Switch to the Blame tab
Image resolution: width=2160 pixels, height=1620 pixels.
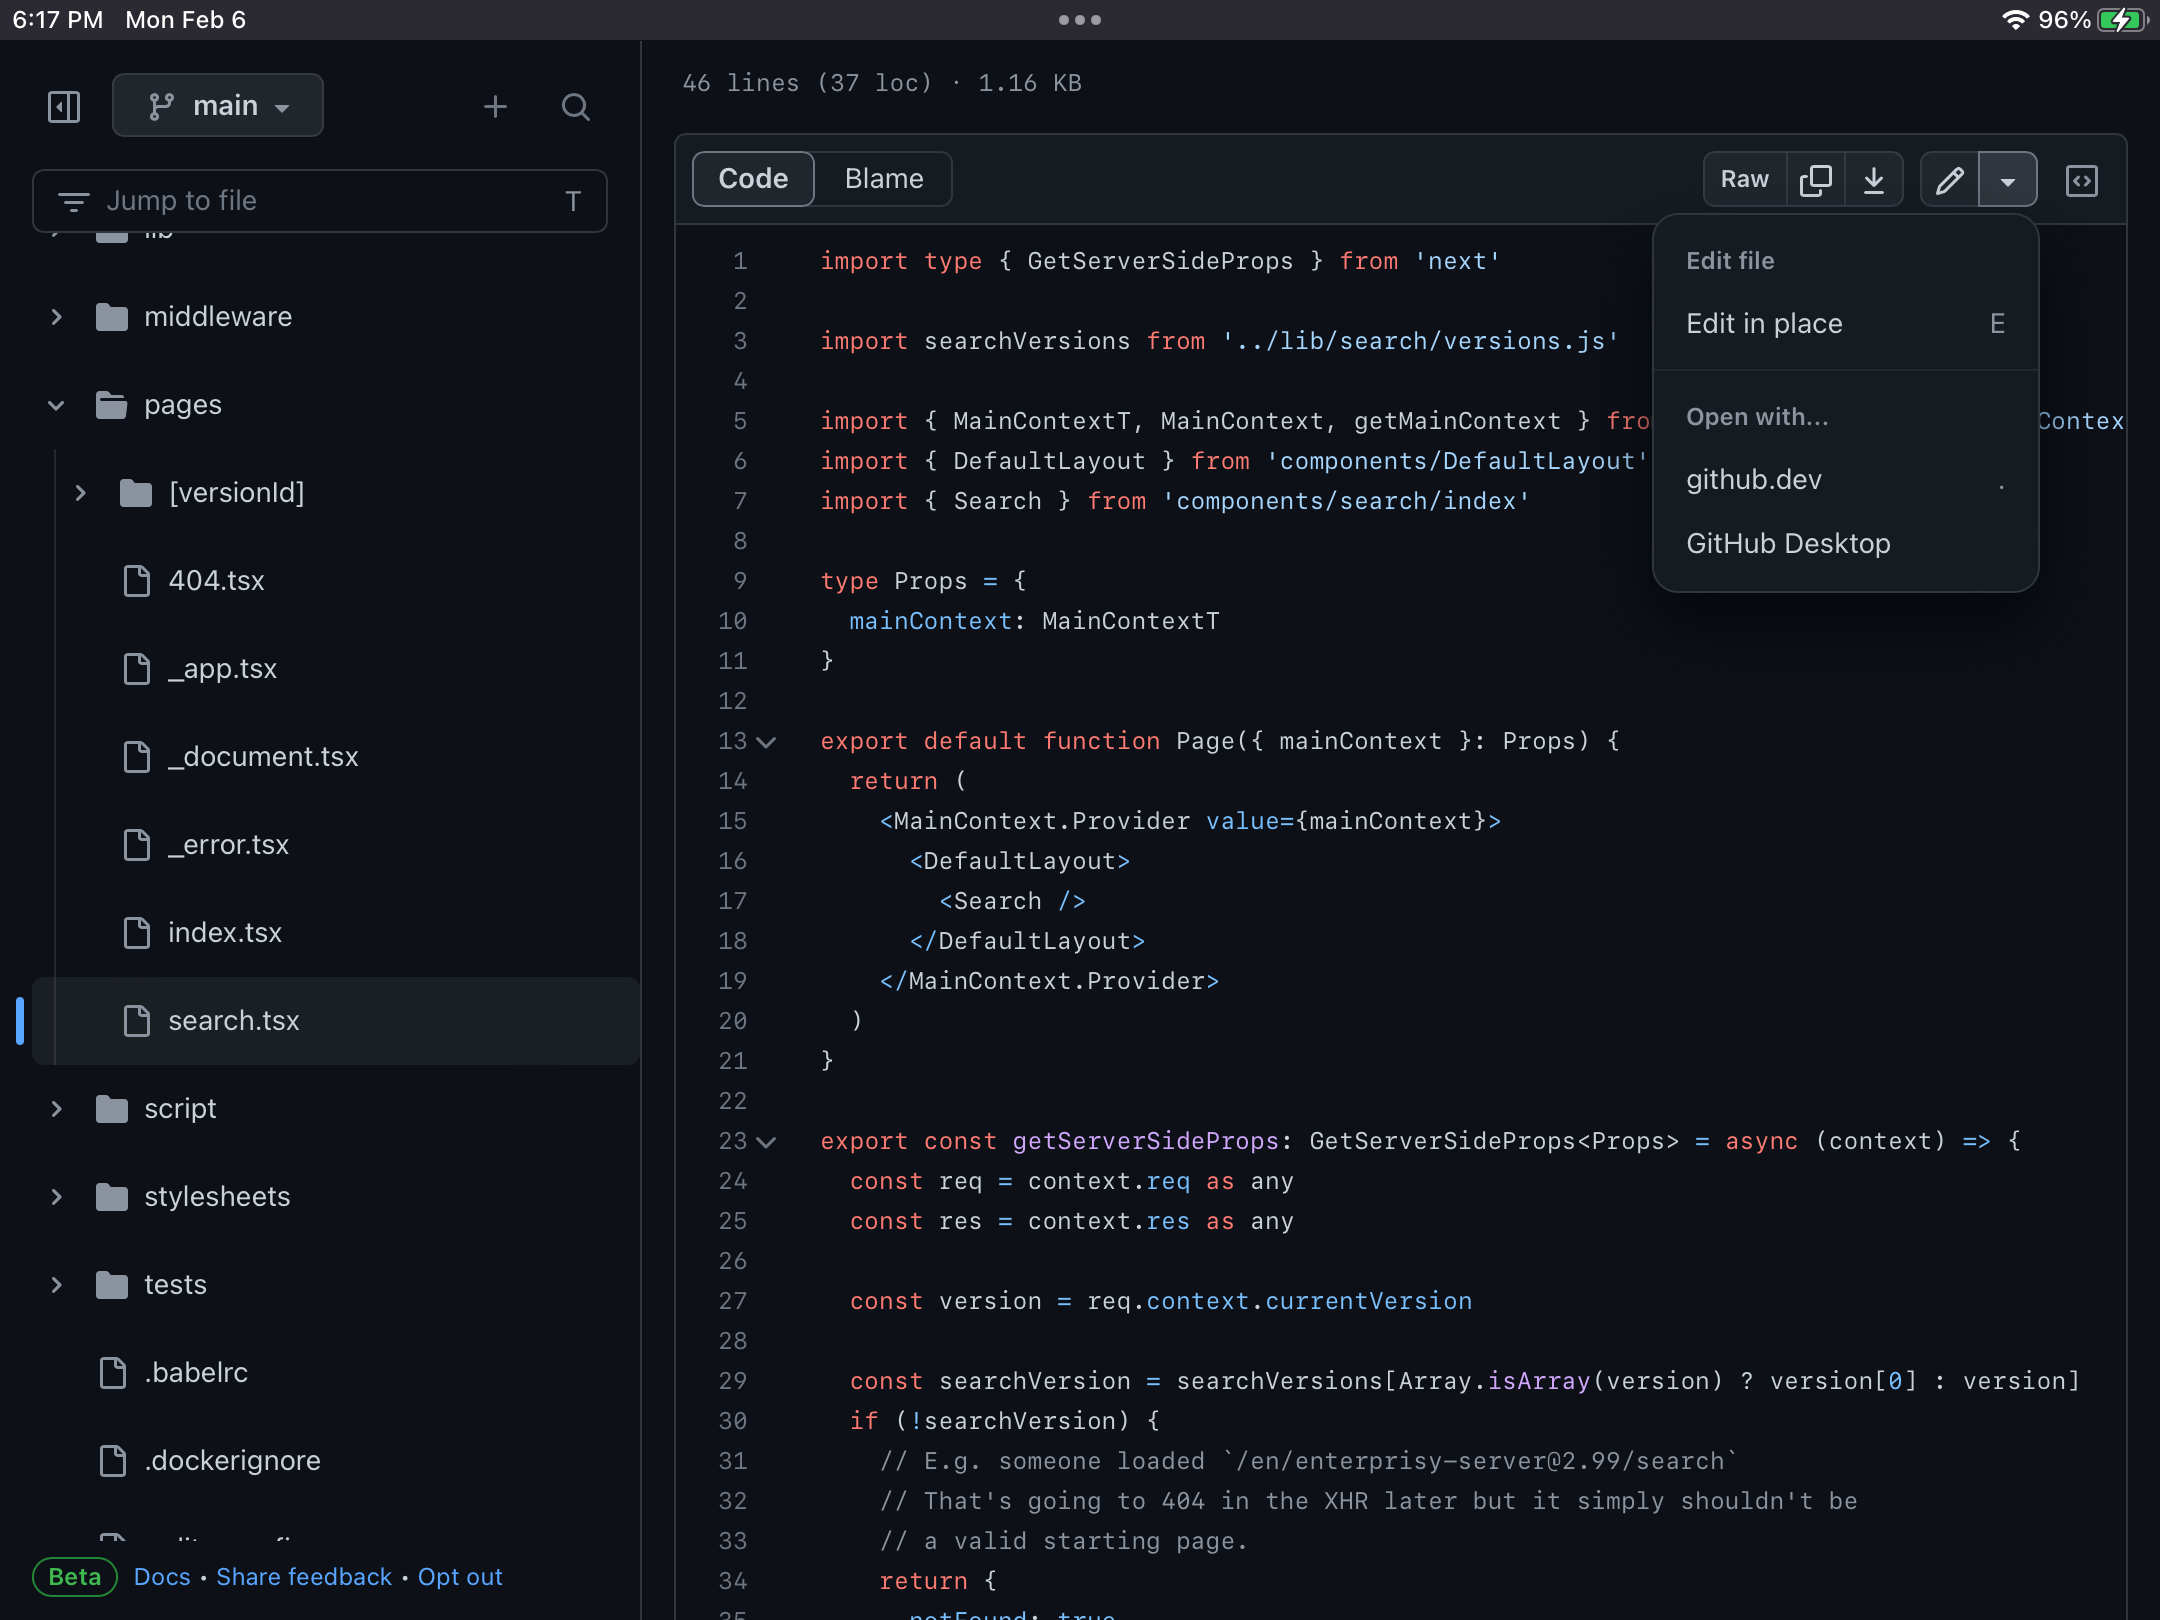pyautogui.click(x=884, y=179)
